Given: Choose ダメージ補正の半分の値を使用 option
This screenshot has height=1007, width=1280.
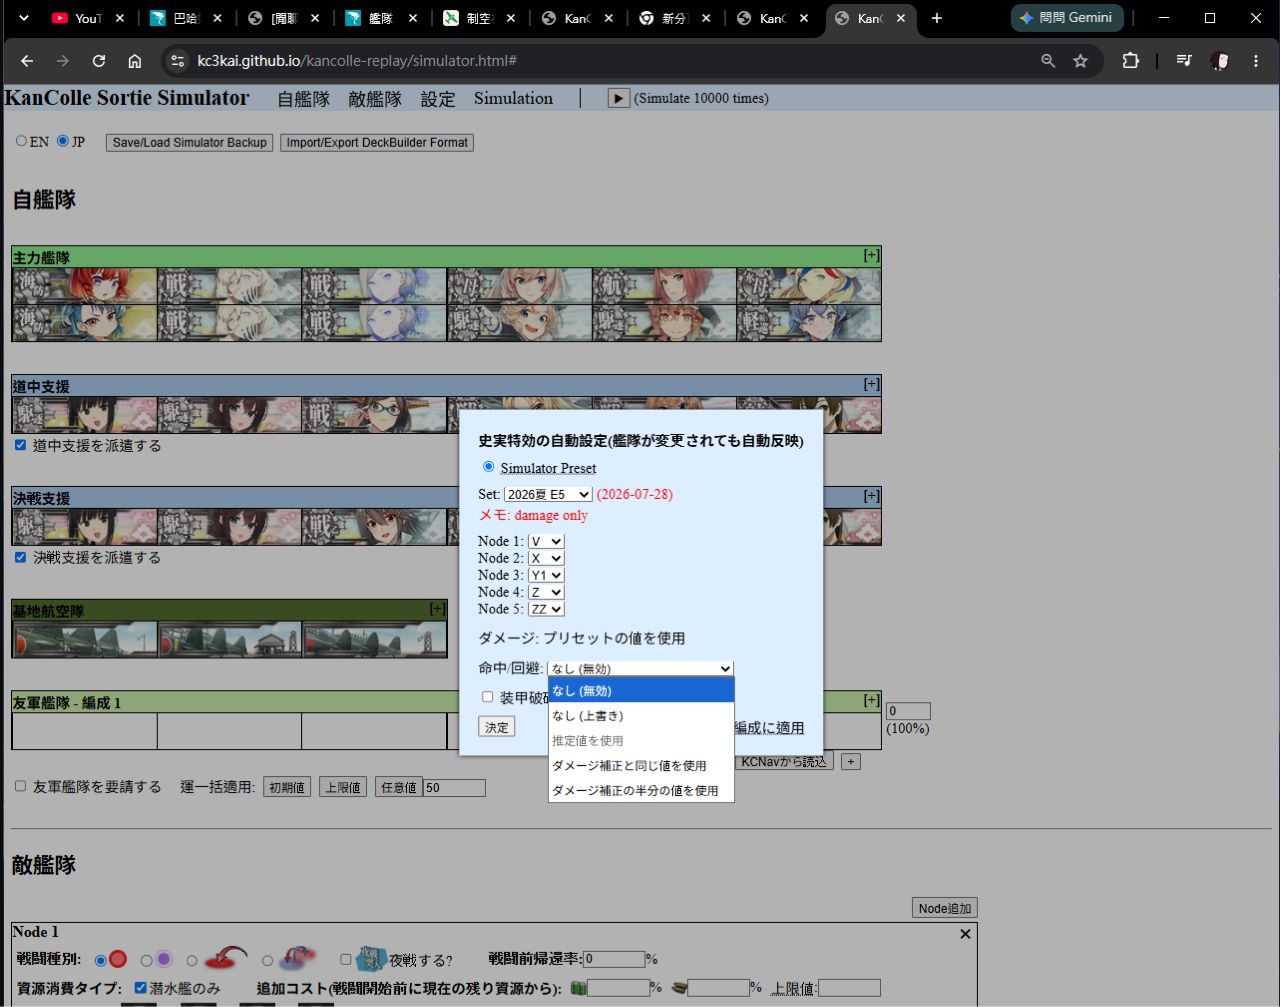Looking at the screenshot, I should [x=641, y=790].
